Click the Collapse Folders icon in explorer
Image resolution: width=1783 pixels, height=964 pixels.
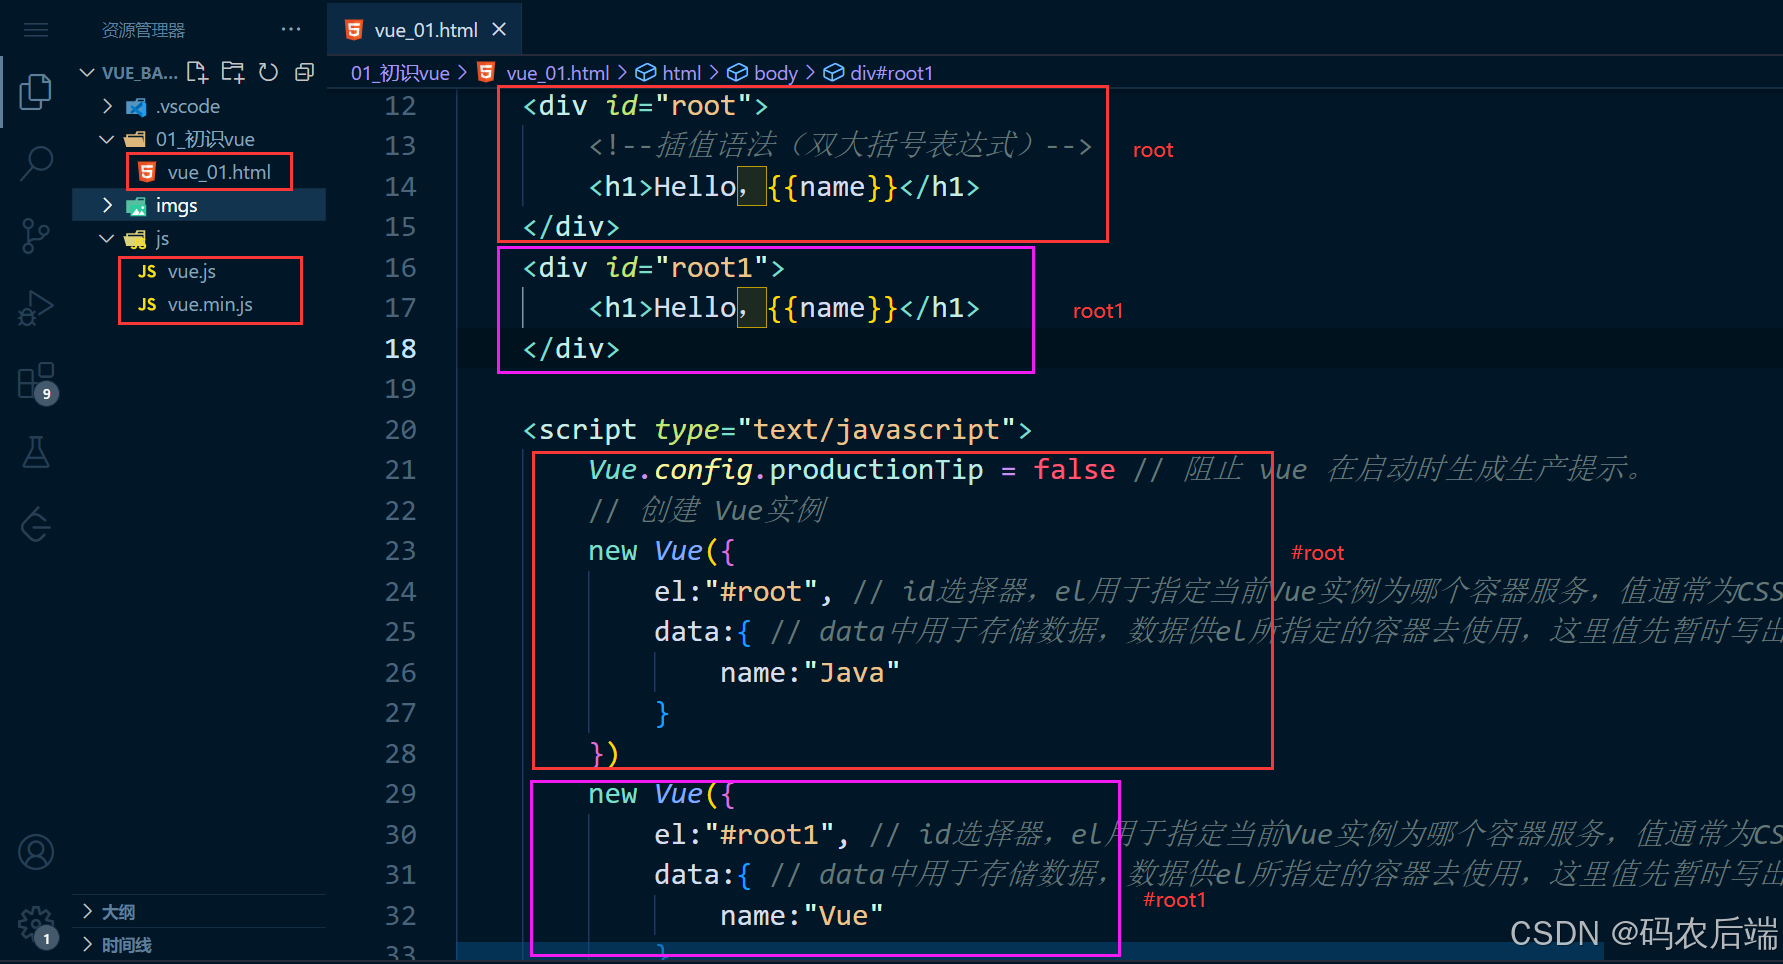click(x=304, y=72)
